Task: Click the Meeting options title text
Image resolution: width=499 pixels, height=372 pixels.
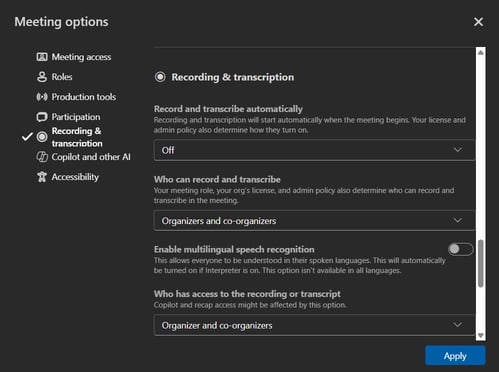Action: pyautogui.click(x=61, y=22)
